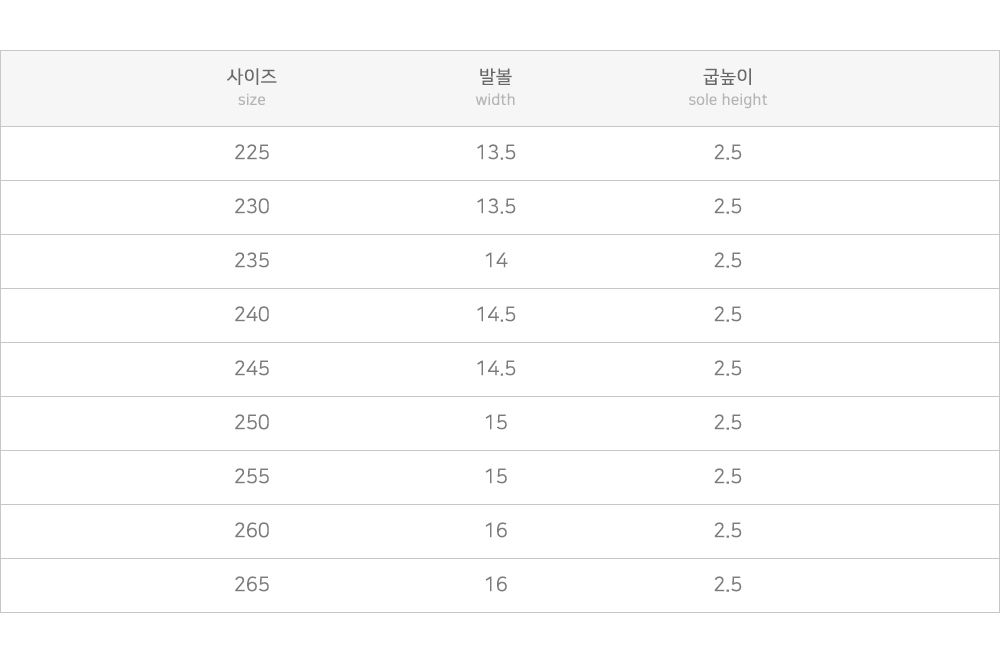The width and height of the screenshot is (1000, 663).
Task: Click width 15 in the 250 row
Action: pos(496,423)
